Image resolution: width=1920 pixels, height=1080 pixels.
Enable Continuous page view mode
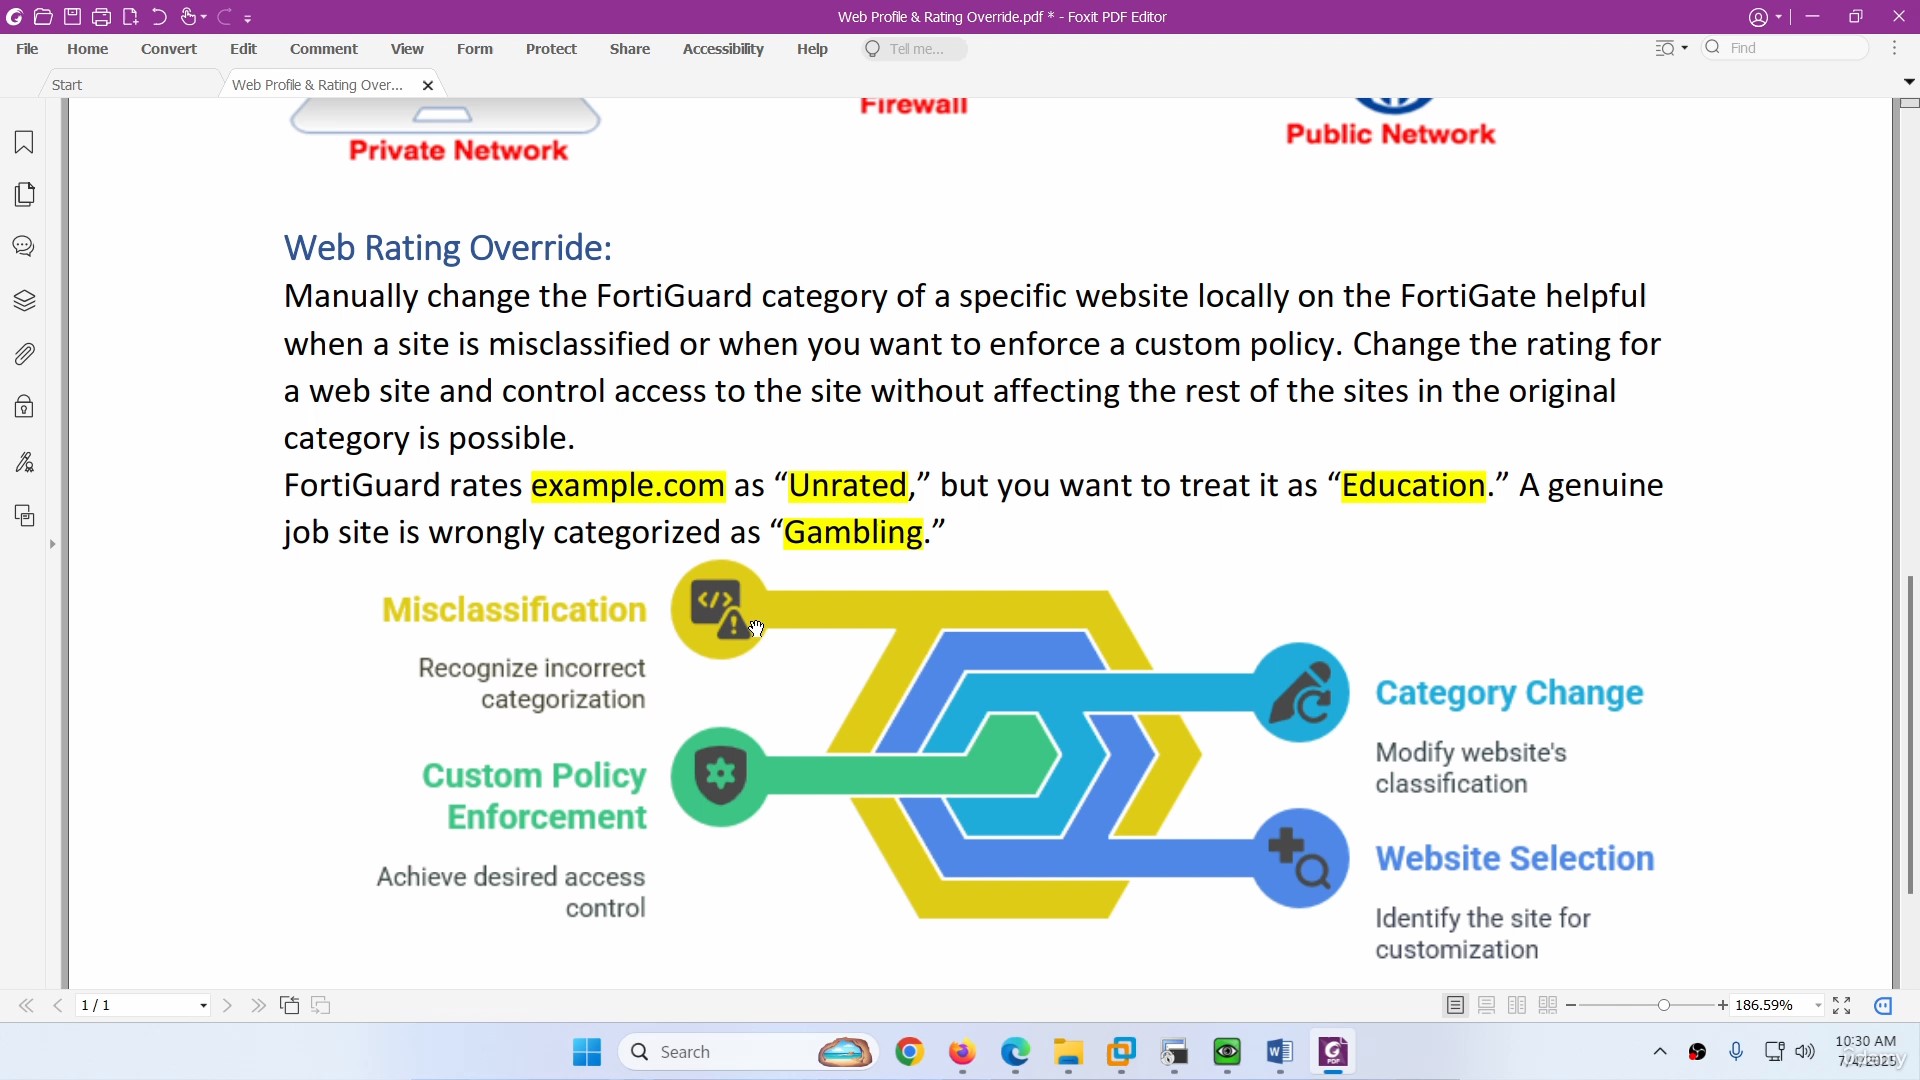coord(1486,1005)
